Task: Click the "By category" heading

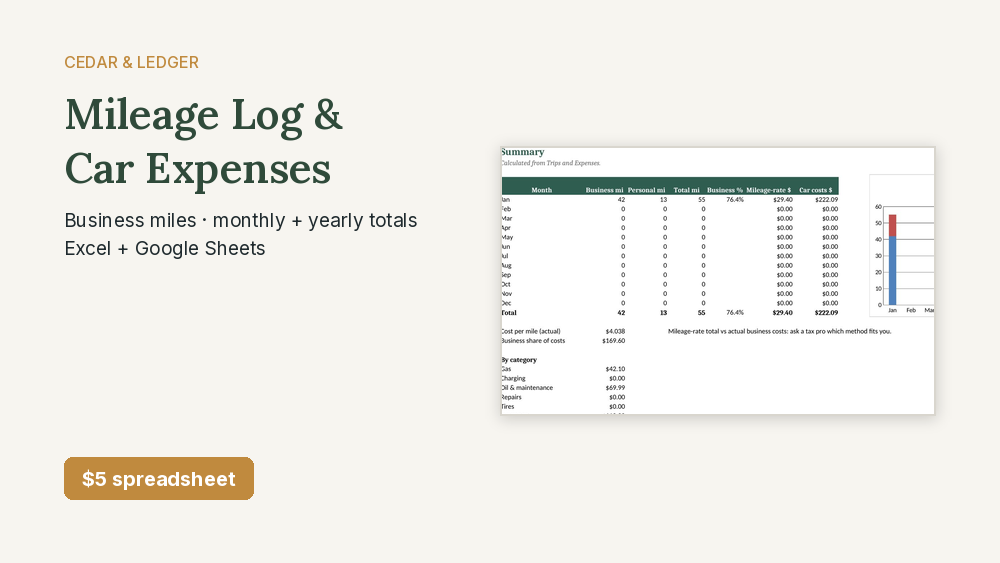Action: (x=519, y=360)
